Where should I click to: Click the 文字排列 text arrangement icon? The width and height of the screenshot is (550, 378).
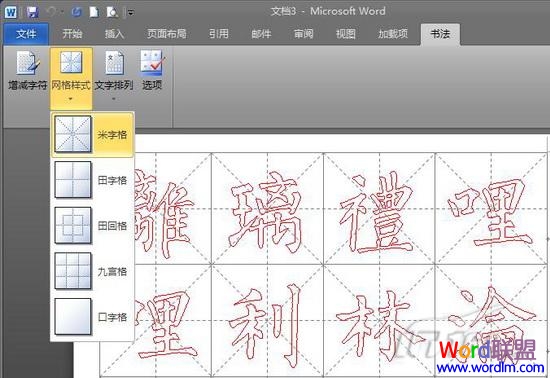tap(114, 63)
